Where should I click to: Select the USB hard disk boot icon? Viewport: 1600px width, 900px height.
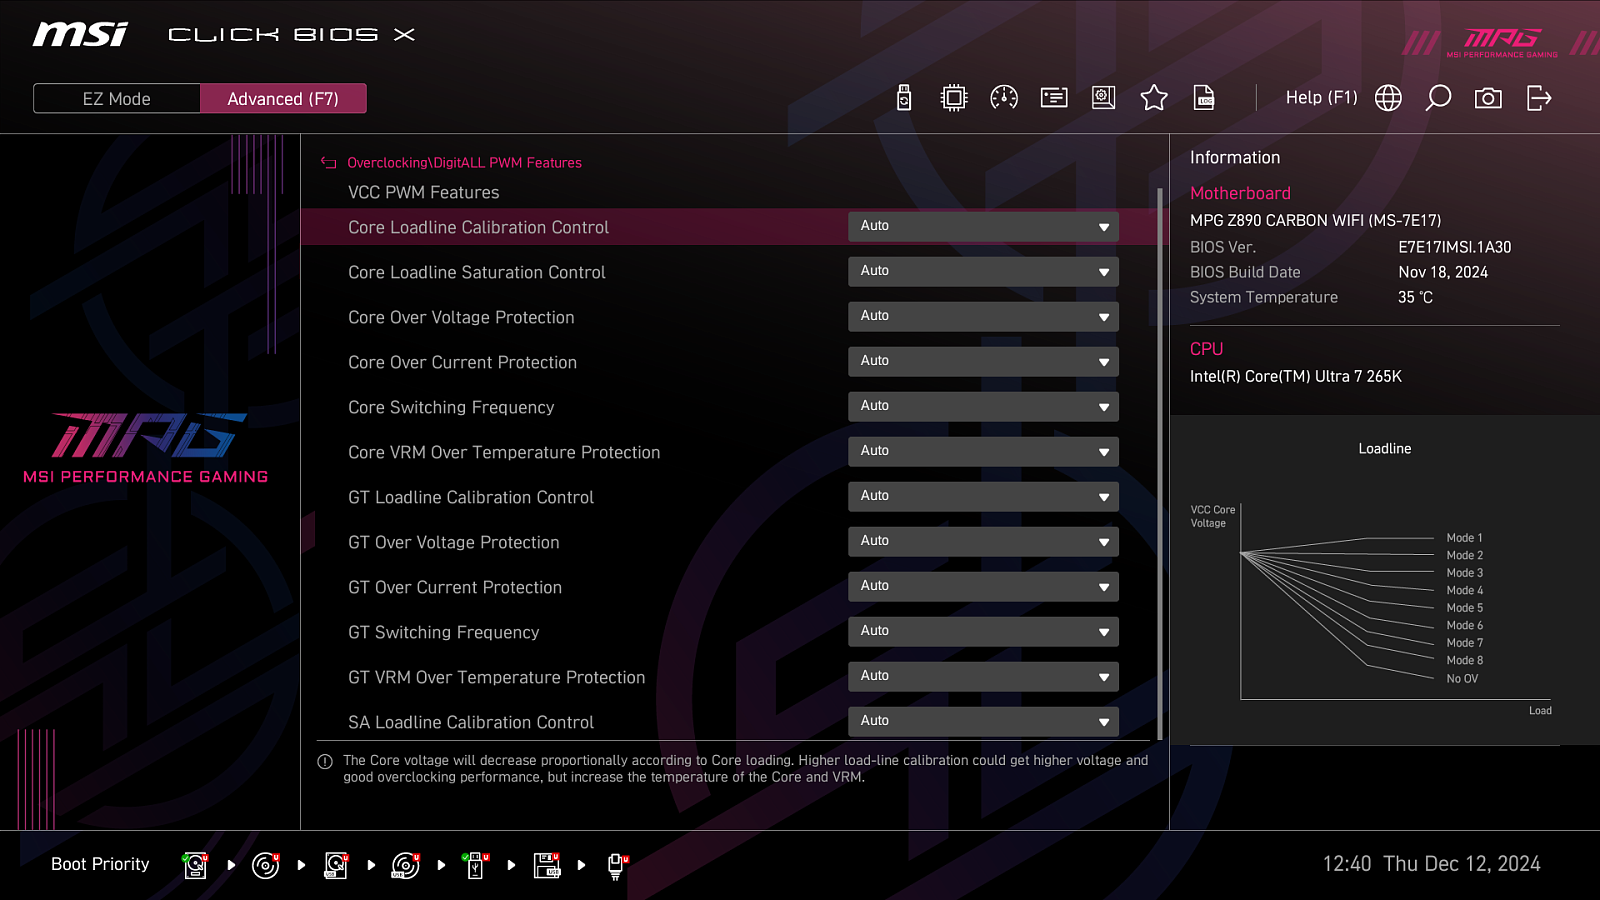point(336,865)
